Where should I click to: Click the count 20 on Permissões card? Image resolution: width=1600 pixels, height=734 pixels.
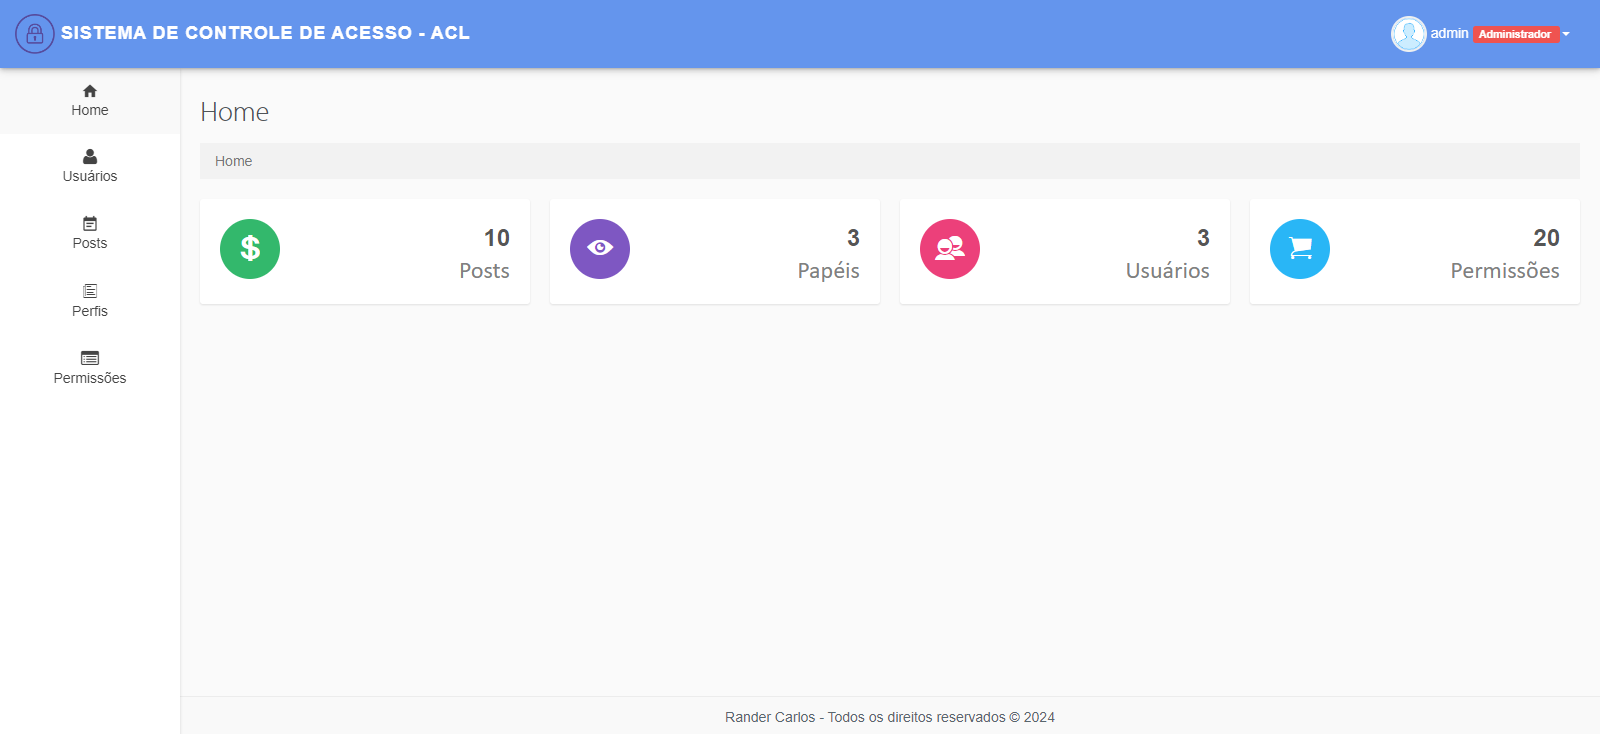point(1546,238)
